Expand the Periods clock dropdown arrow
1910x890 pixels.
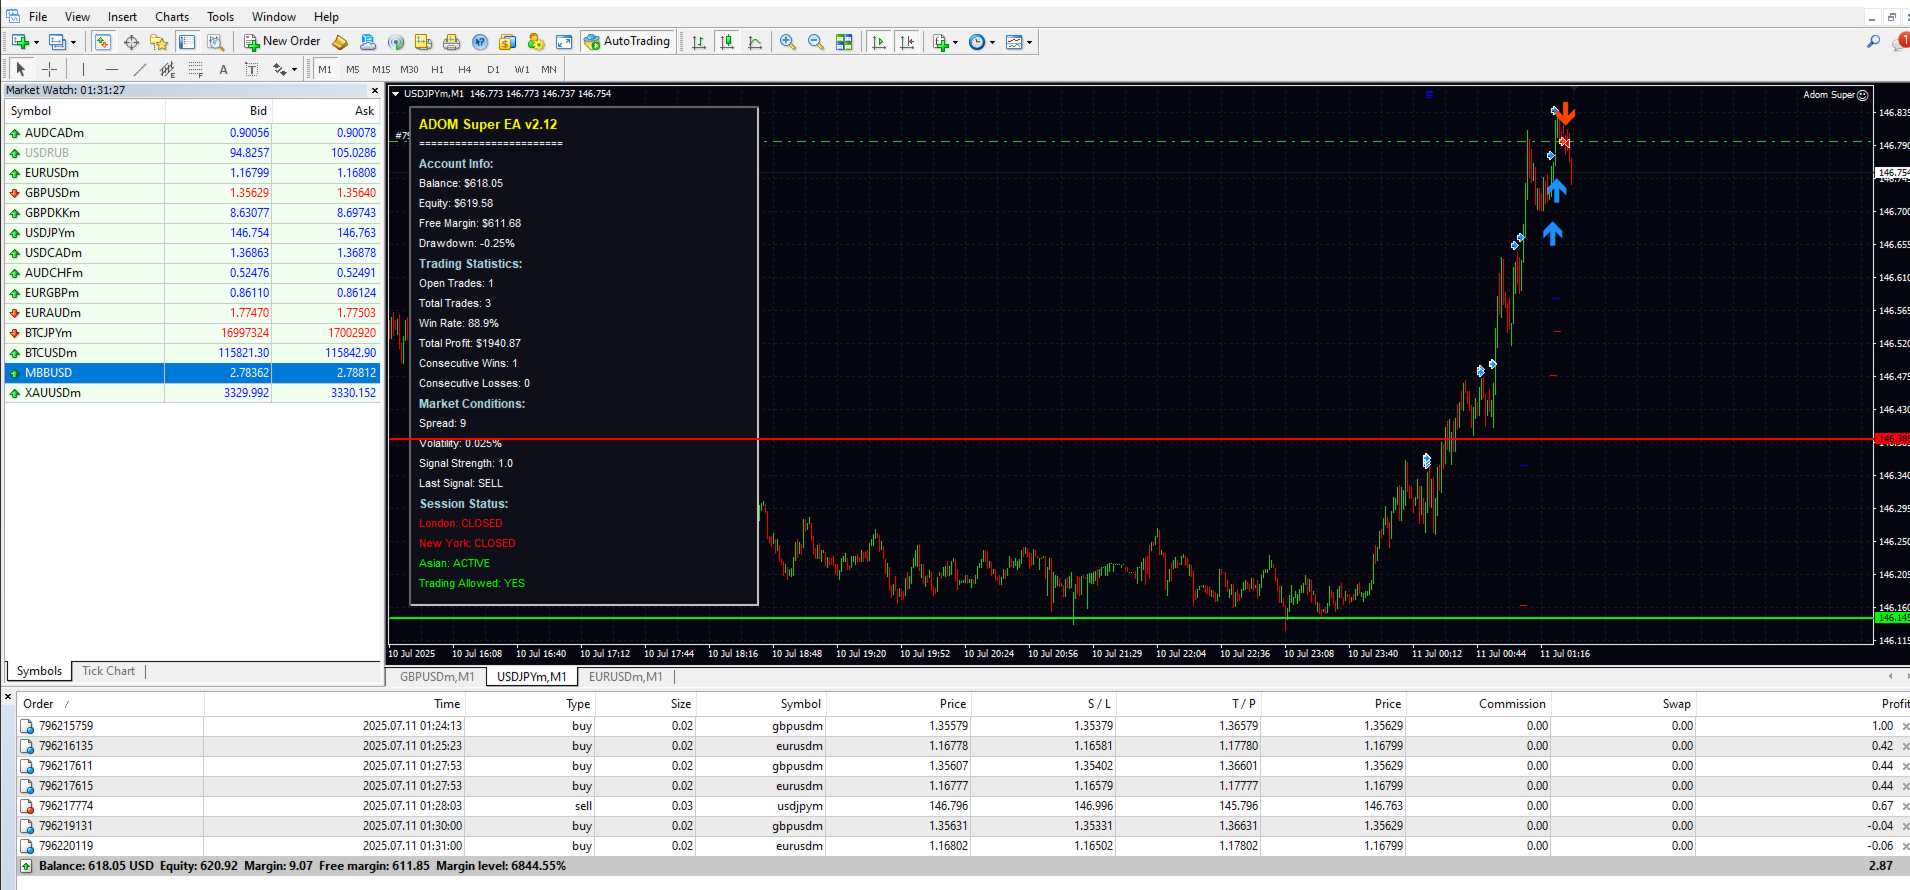[992, 42]
